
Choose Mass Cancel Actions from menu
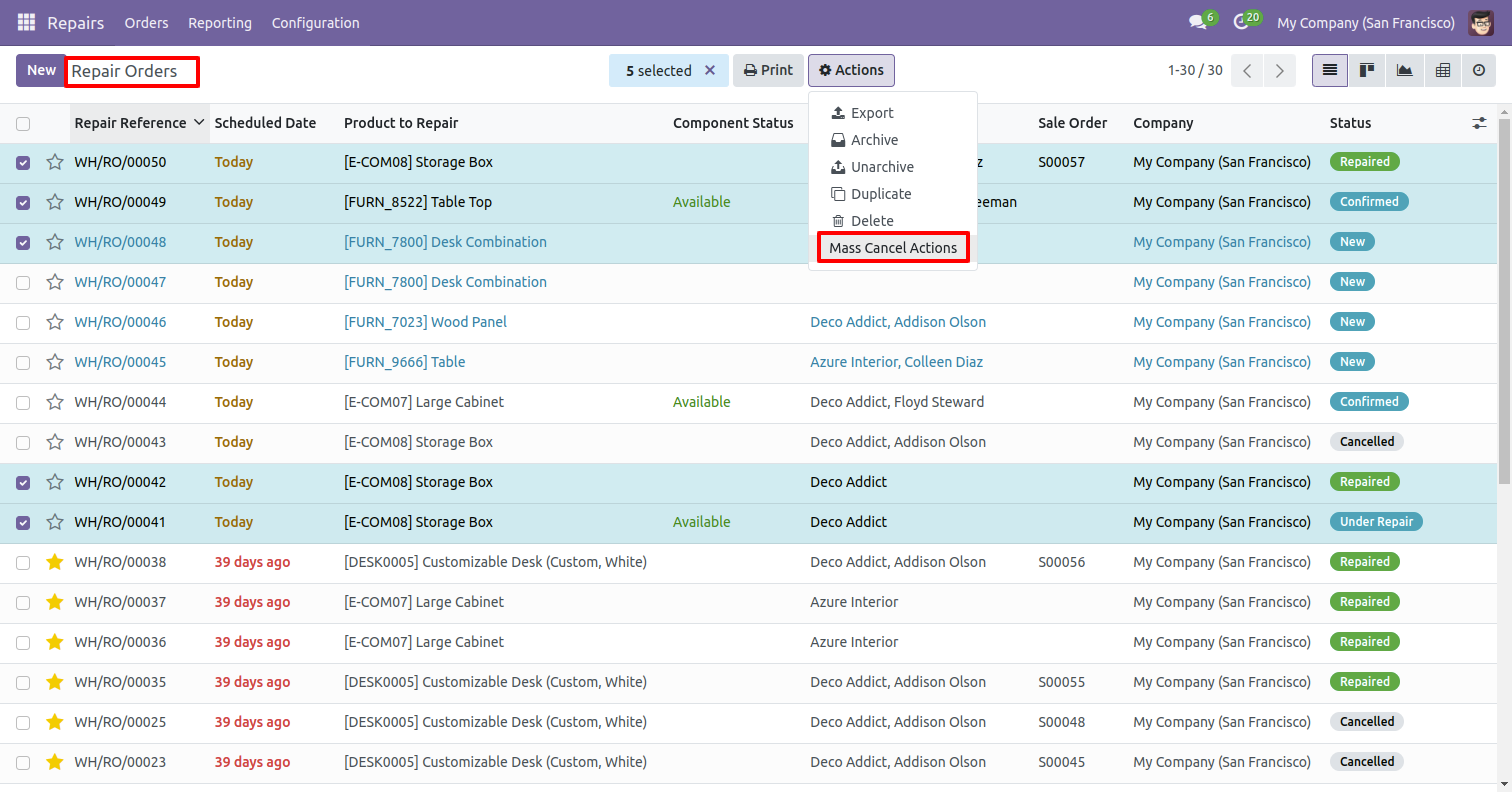tap(892, 248)
